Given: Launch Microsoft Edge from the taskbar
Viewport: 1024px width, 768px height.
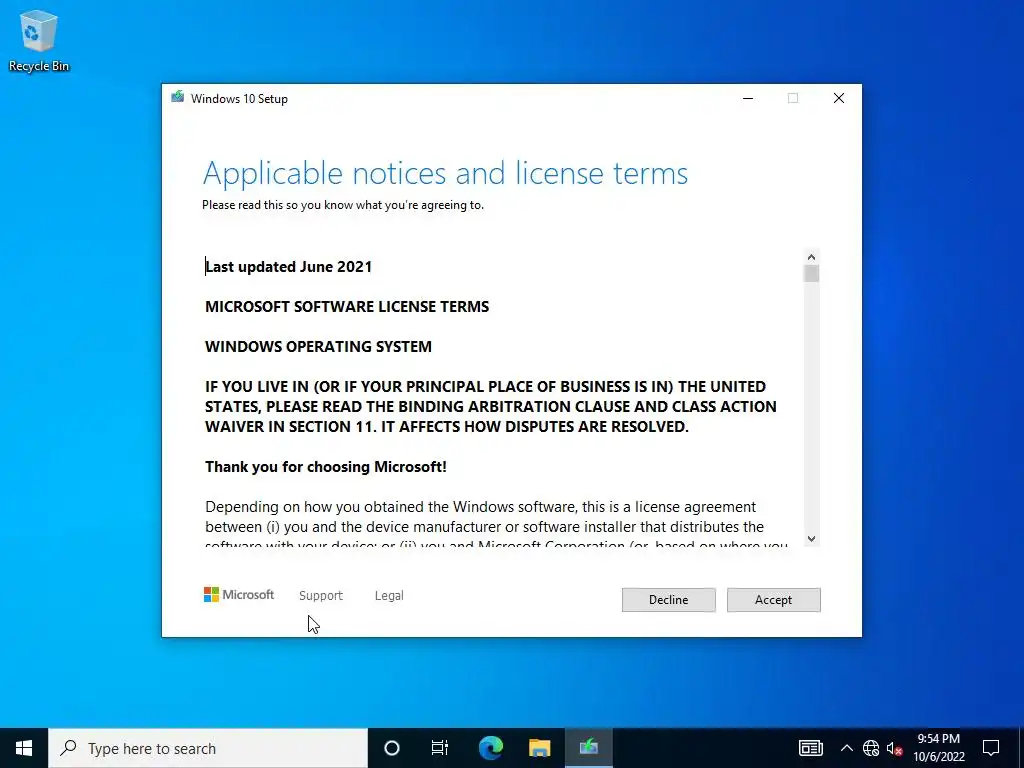Looking at the screenshot, I should pyautogui.click(x=490, y=748).
